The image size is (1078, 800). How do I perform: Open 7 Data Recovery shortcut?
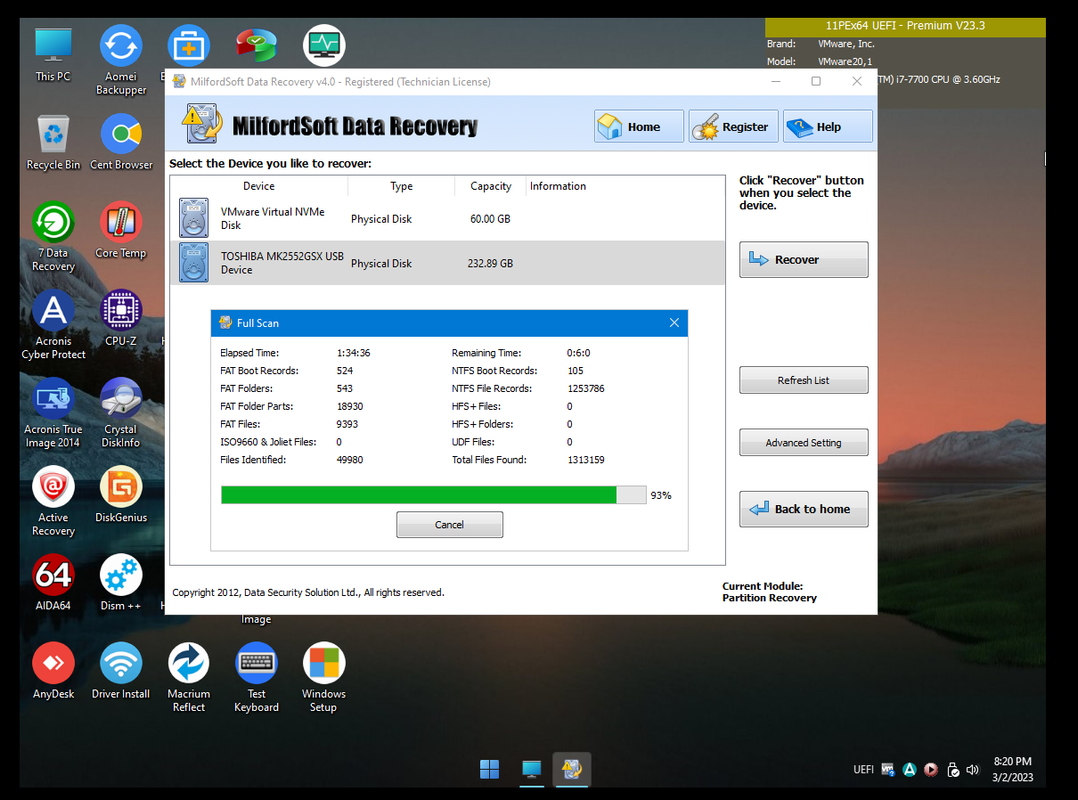[53, 236]
